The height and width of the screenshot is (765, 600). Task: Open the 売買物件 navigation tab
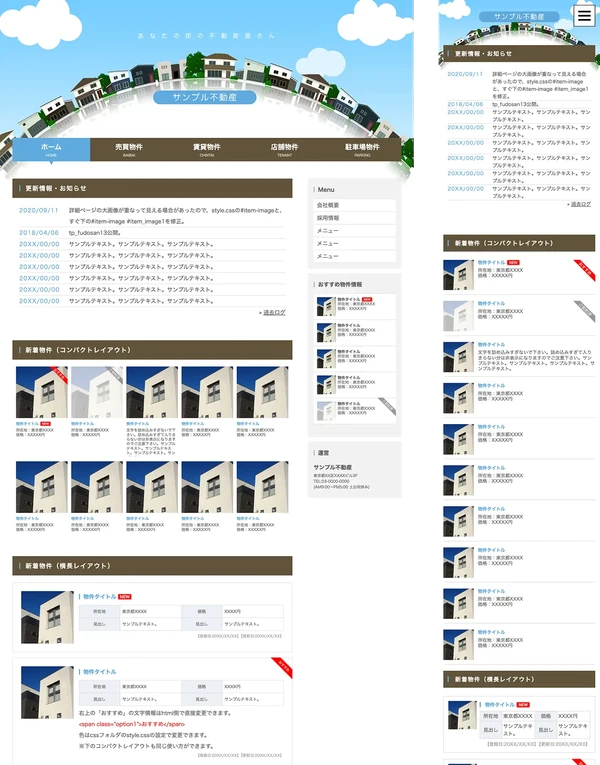[x=129, y=149]
